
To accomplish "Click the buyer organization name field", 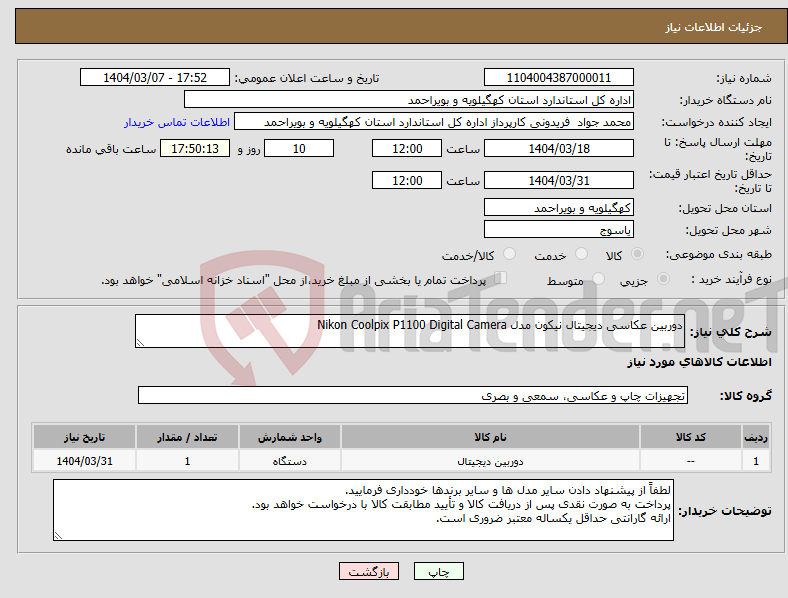I will (x=409, y=99).
